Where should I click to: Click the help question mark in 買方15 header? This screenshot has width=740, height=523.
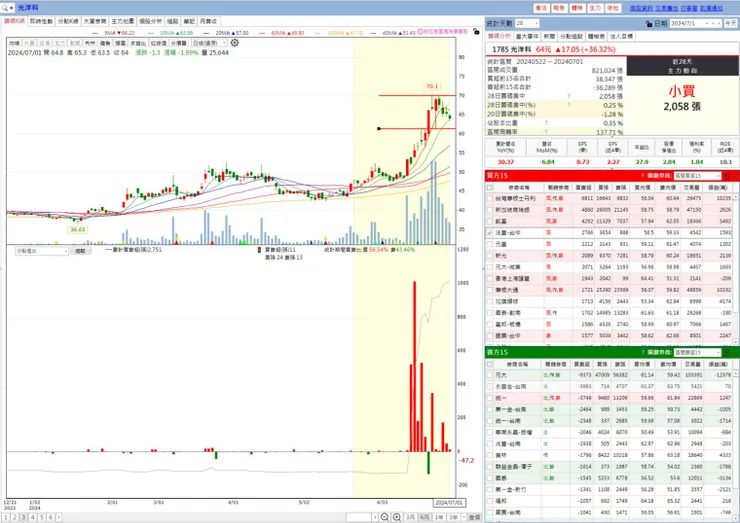point(642,176)
